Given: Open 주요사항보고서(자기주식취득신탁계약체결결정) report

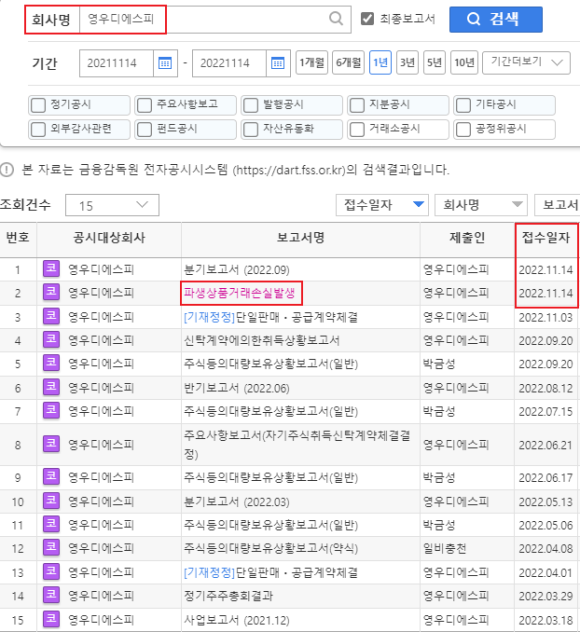Looking at the screenshot, I should 297,445.
